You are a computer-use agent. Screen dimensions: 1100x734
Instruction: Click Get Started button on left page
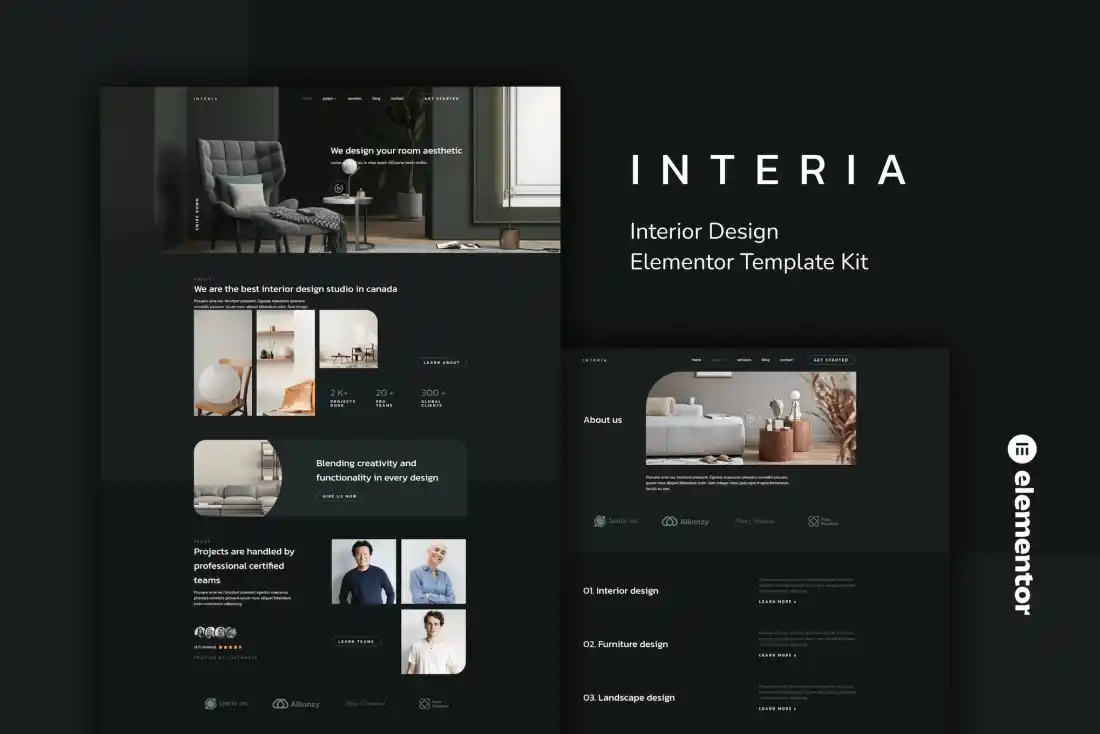pyautogui.click(x=441, y=99)
